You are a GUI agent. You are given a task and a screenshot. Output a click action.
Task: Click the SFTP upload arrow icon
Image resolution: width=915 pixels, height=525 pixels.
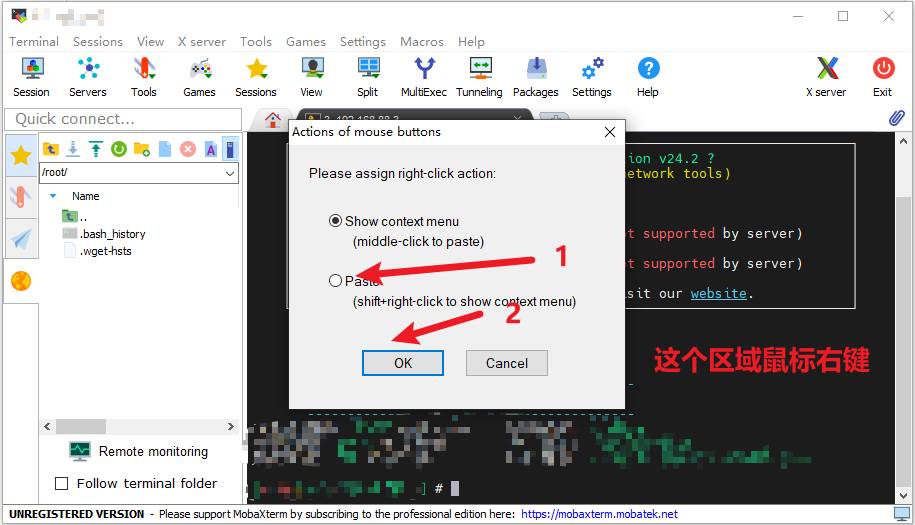96,149
